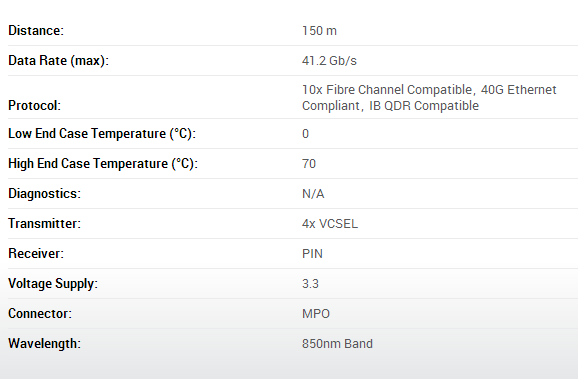578x379 pixels.
Task: Click the Data Rate (max) label
Action: 58,60
